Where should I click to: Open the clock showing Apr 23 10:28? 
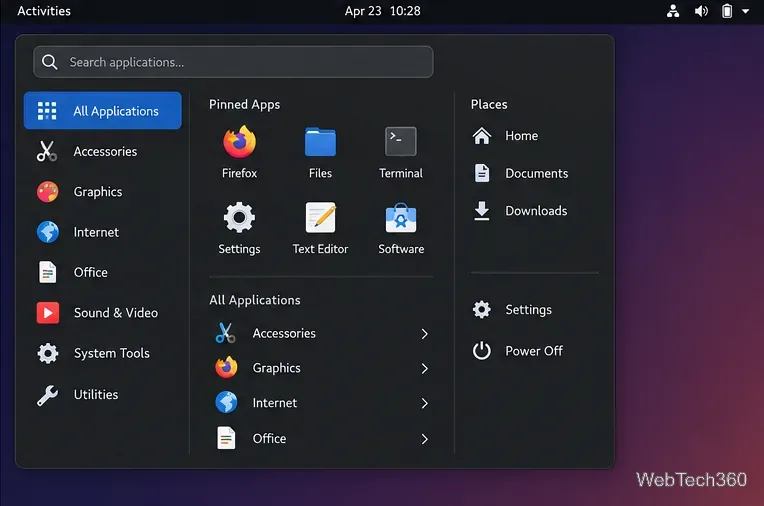click(382, 11)
